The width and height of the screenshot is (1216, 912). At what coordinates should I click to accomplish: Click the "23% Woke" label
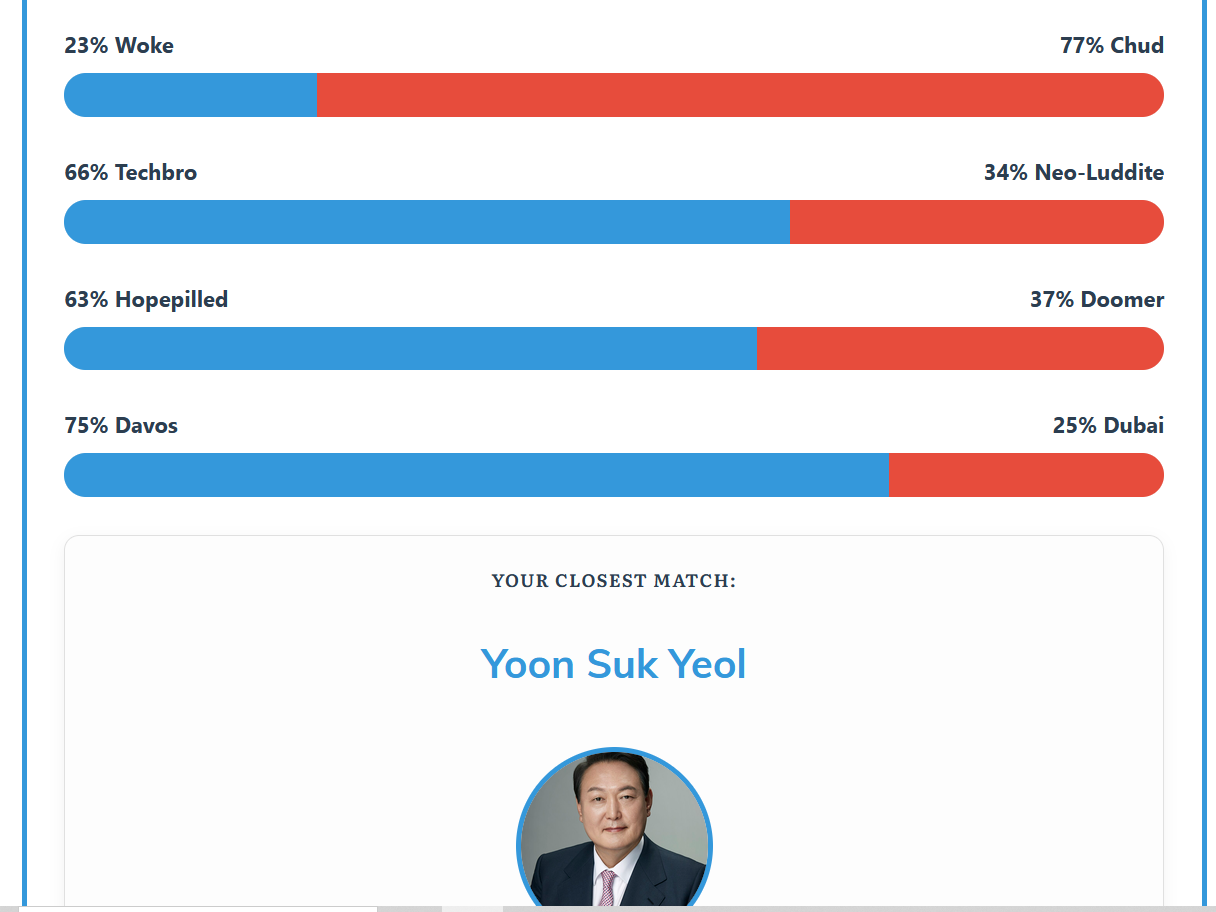tap(119, 45)
